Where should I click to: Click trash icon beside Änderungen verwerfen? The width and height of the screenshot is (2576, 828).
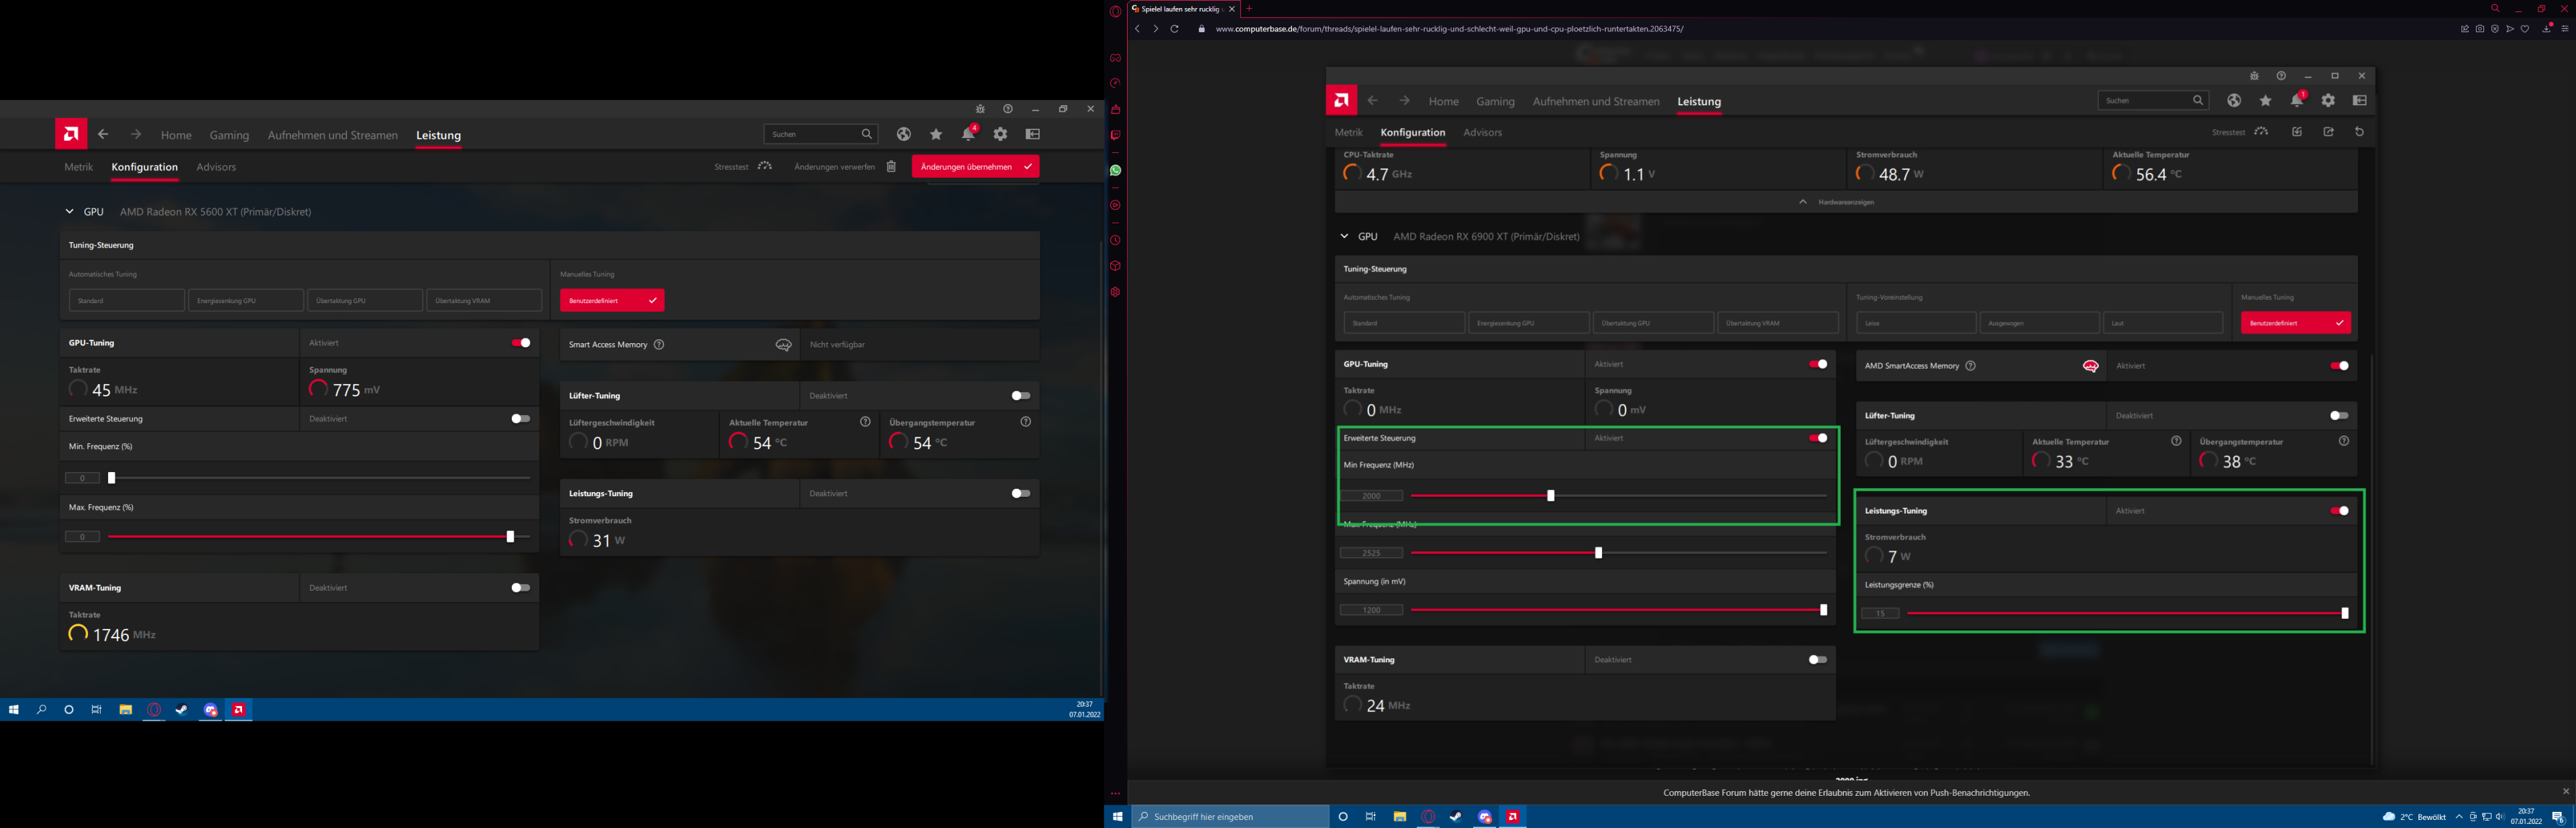click(891, 167)
